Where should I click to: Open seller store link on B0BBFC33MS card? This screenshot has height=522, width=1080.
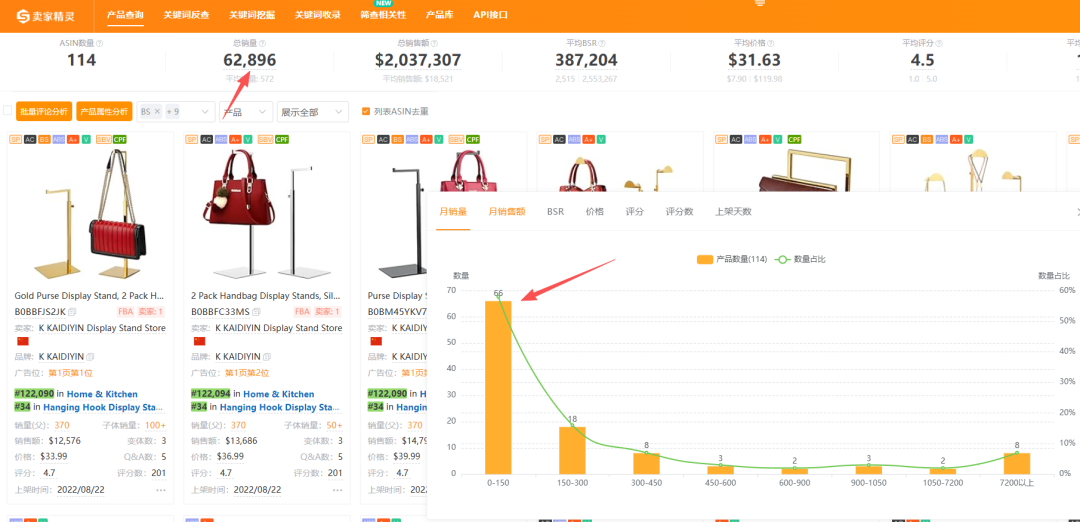click(278, 328)
